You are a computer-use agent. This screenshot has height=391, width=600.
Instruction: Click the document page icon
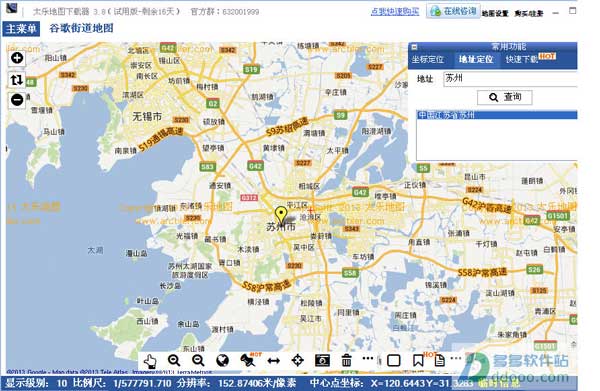coord(440,360)
